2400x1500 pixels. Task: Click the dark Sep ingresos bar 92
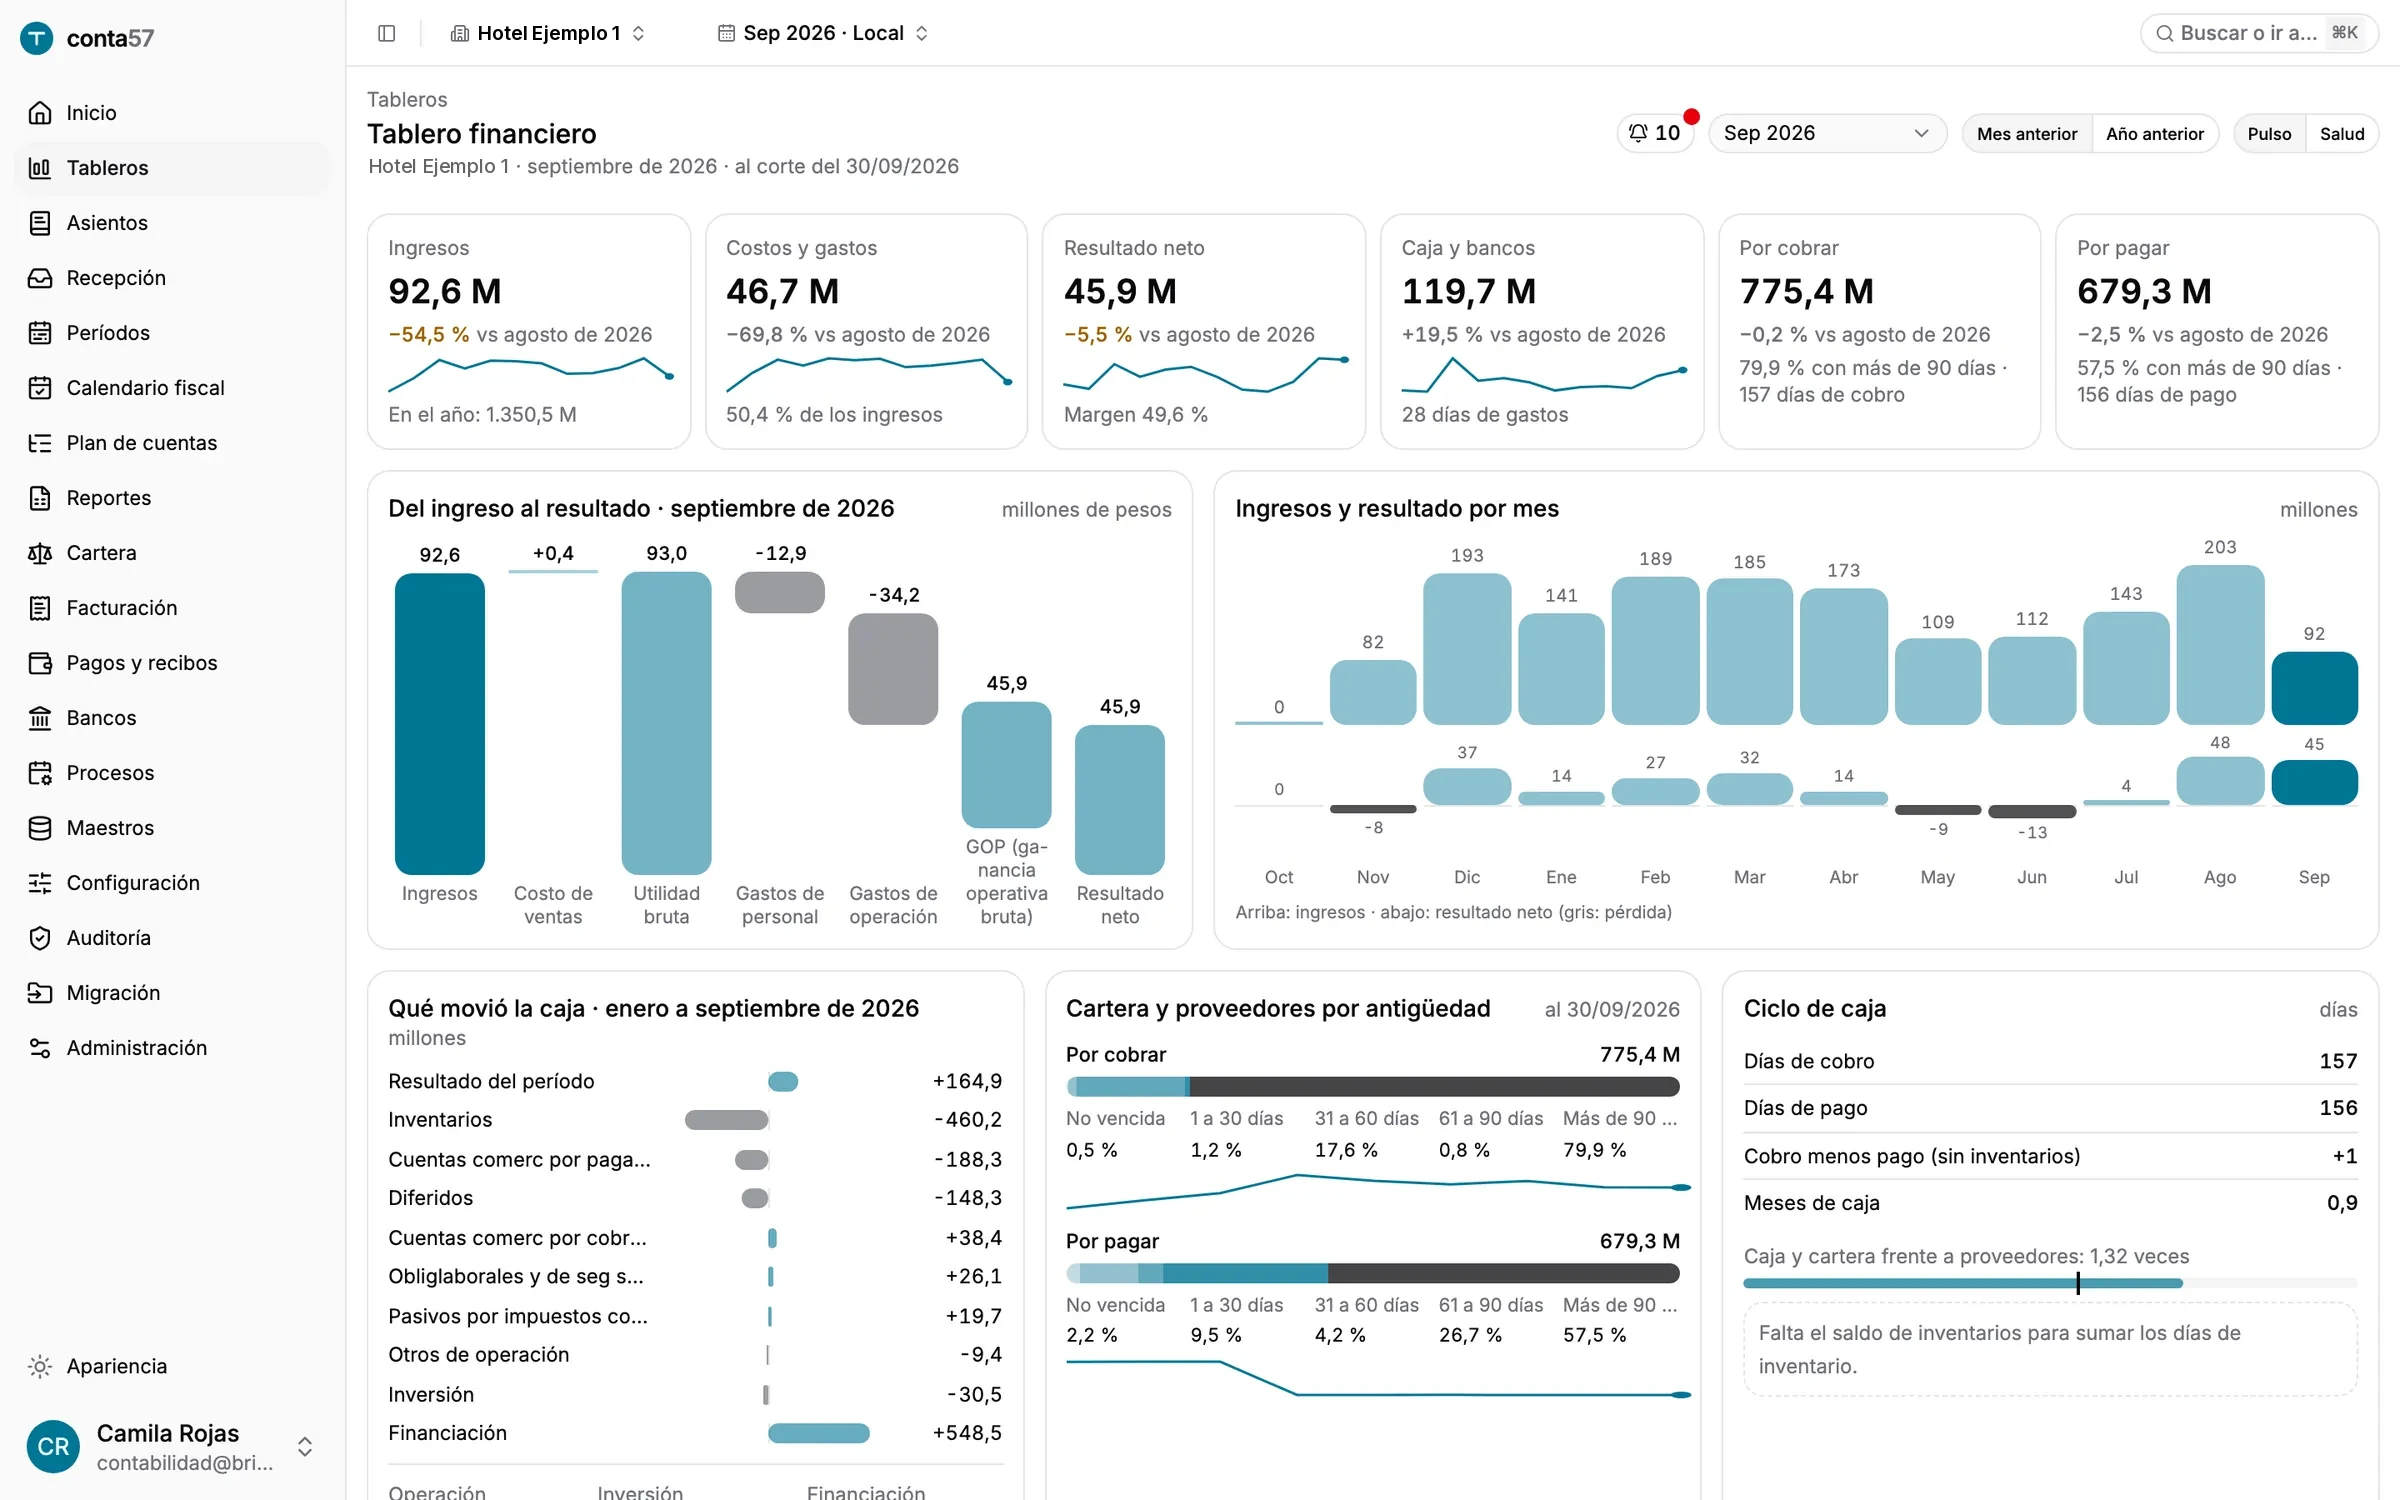point(2314,688)
